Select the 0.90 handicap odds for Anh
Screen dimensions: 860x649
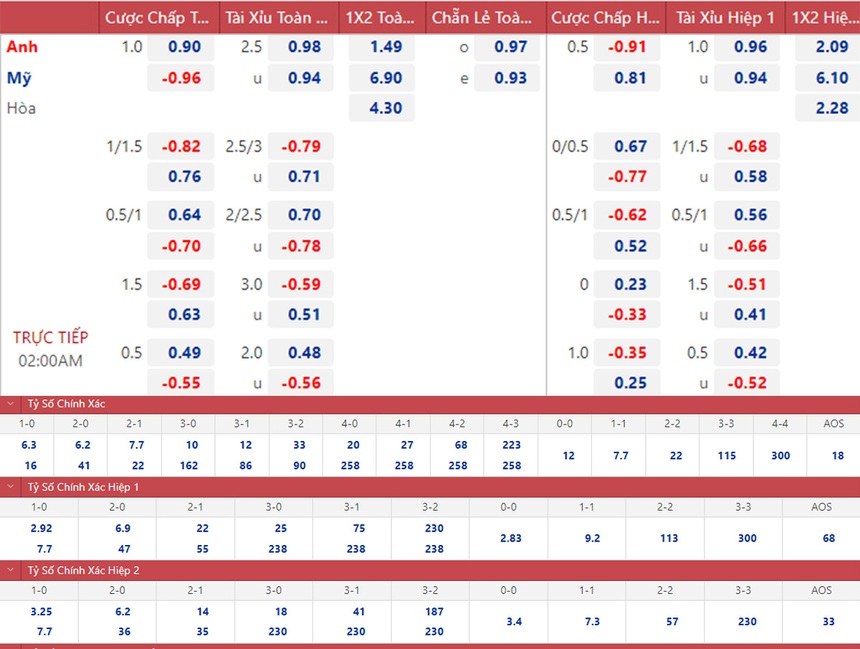(185, 47)
